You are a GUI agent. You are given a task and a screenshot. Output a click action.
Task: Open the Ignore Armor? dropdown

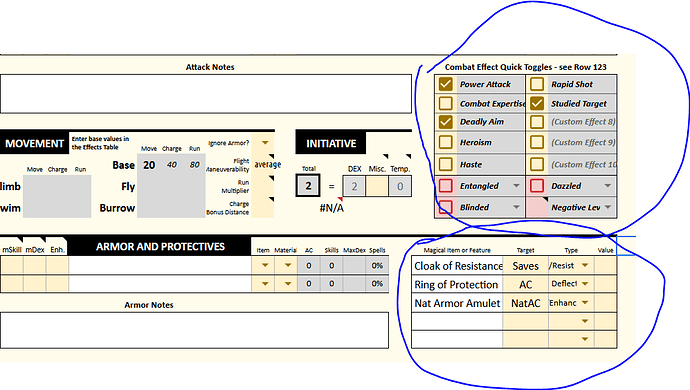tap(265, 143)
